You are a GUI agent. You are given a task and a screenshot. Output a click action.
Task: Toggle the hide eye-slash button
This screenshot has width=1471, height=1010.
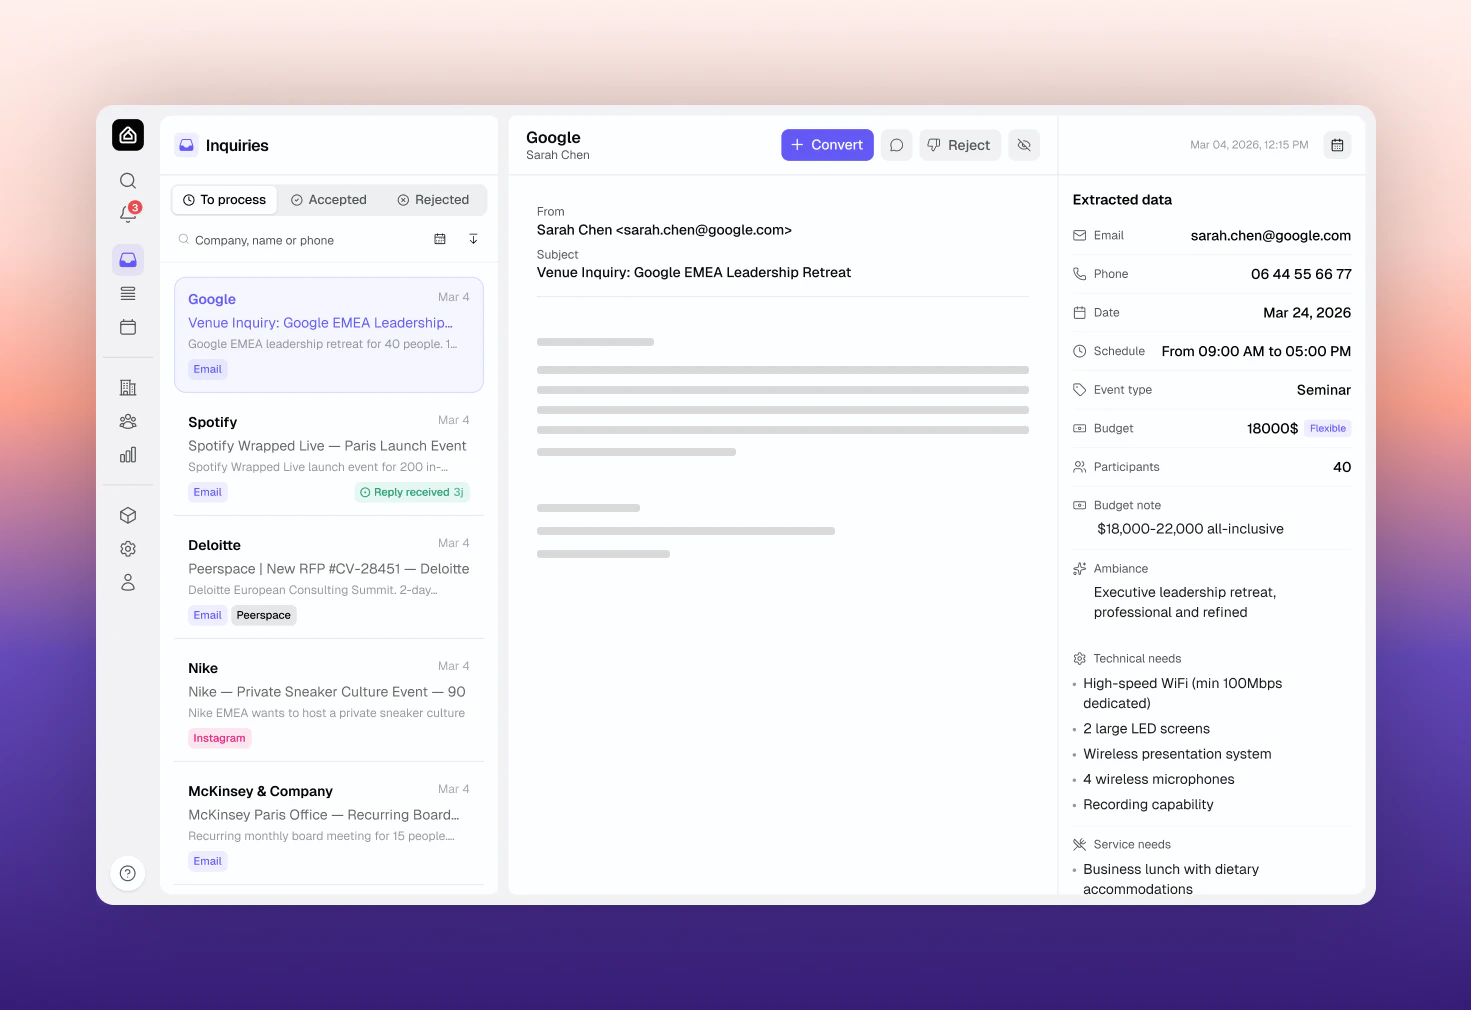pos(1024,145)
